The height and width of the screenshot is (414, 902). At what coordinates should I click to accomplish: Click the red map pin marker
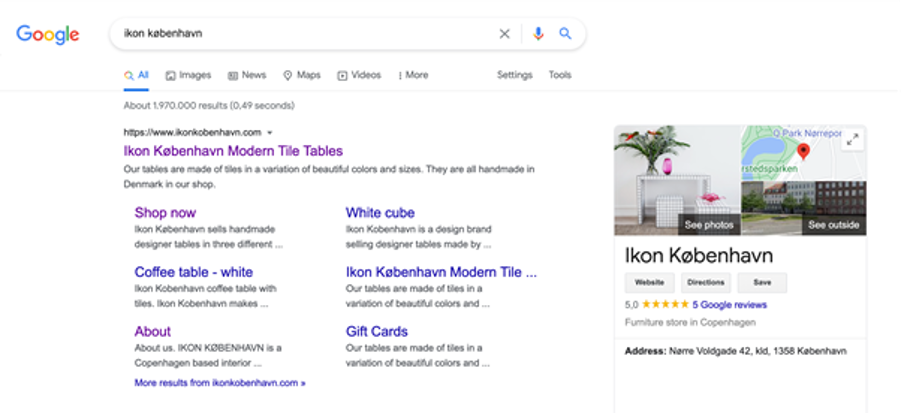(804, 152)
